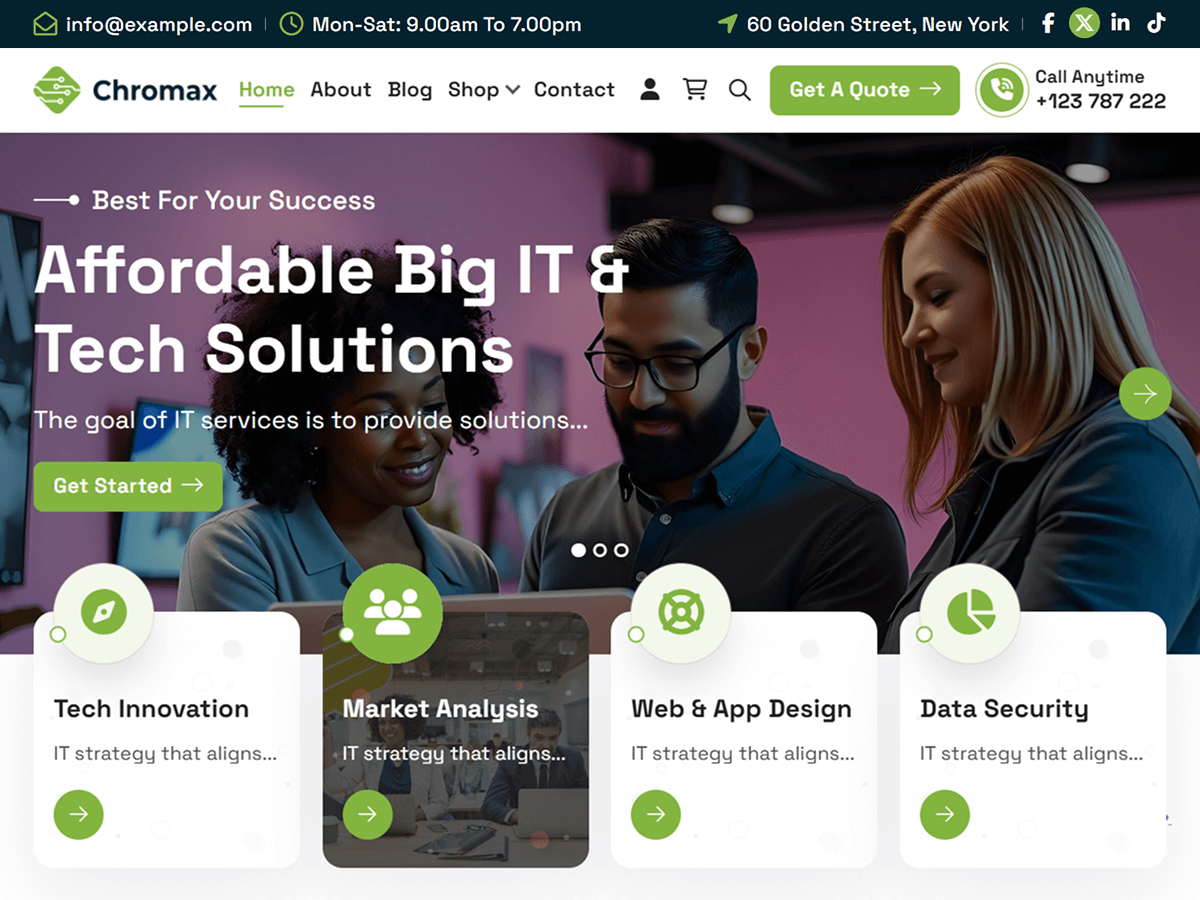Advance hero slider with next arrow

[1145, 394]
